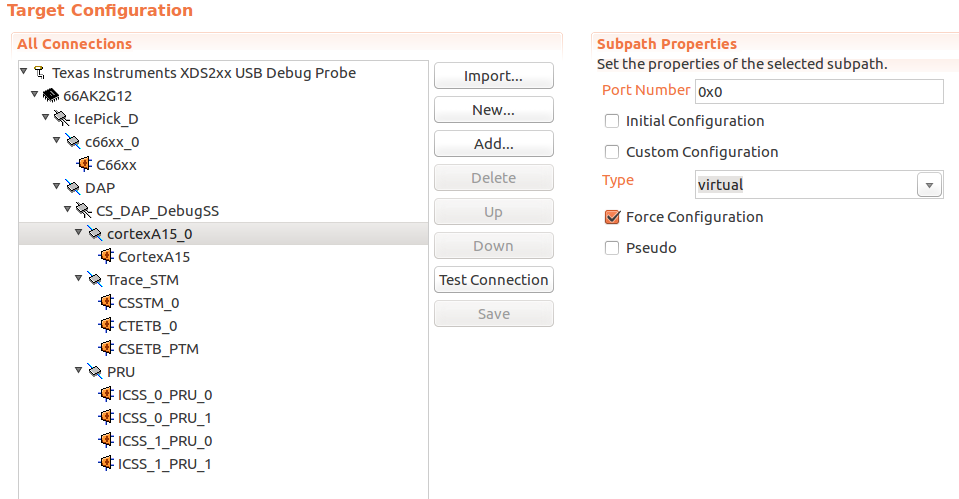Click the Import... button
The image size is (959, 499).
point(493,76)
